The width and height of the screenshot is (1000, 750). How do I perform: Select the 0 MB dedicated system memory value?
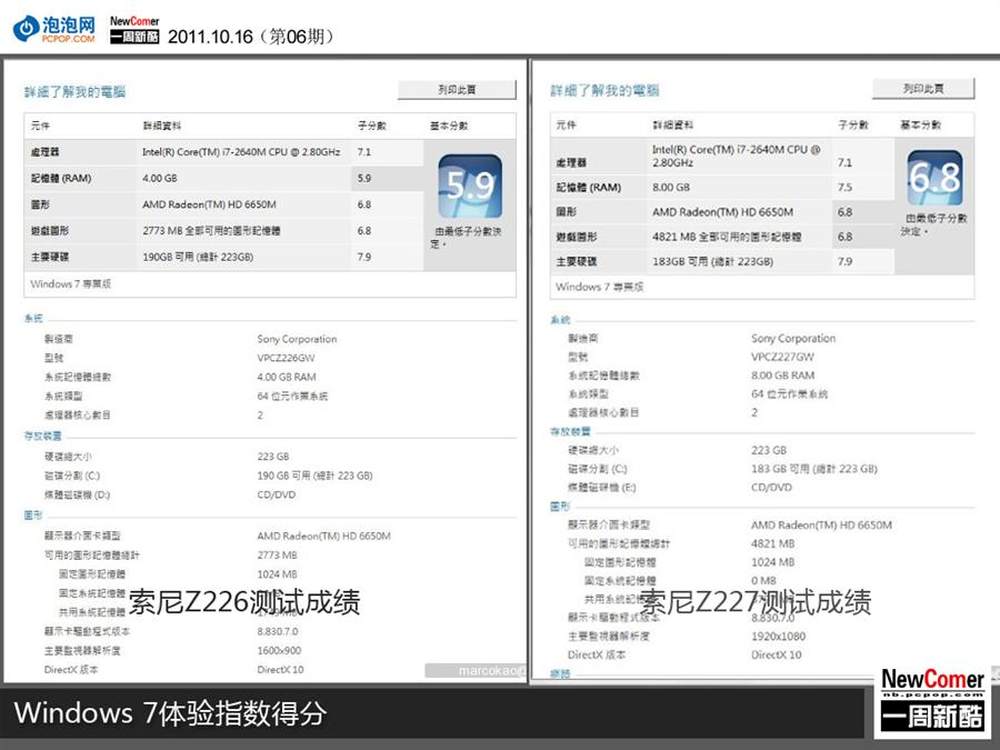pos(763,580)
